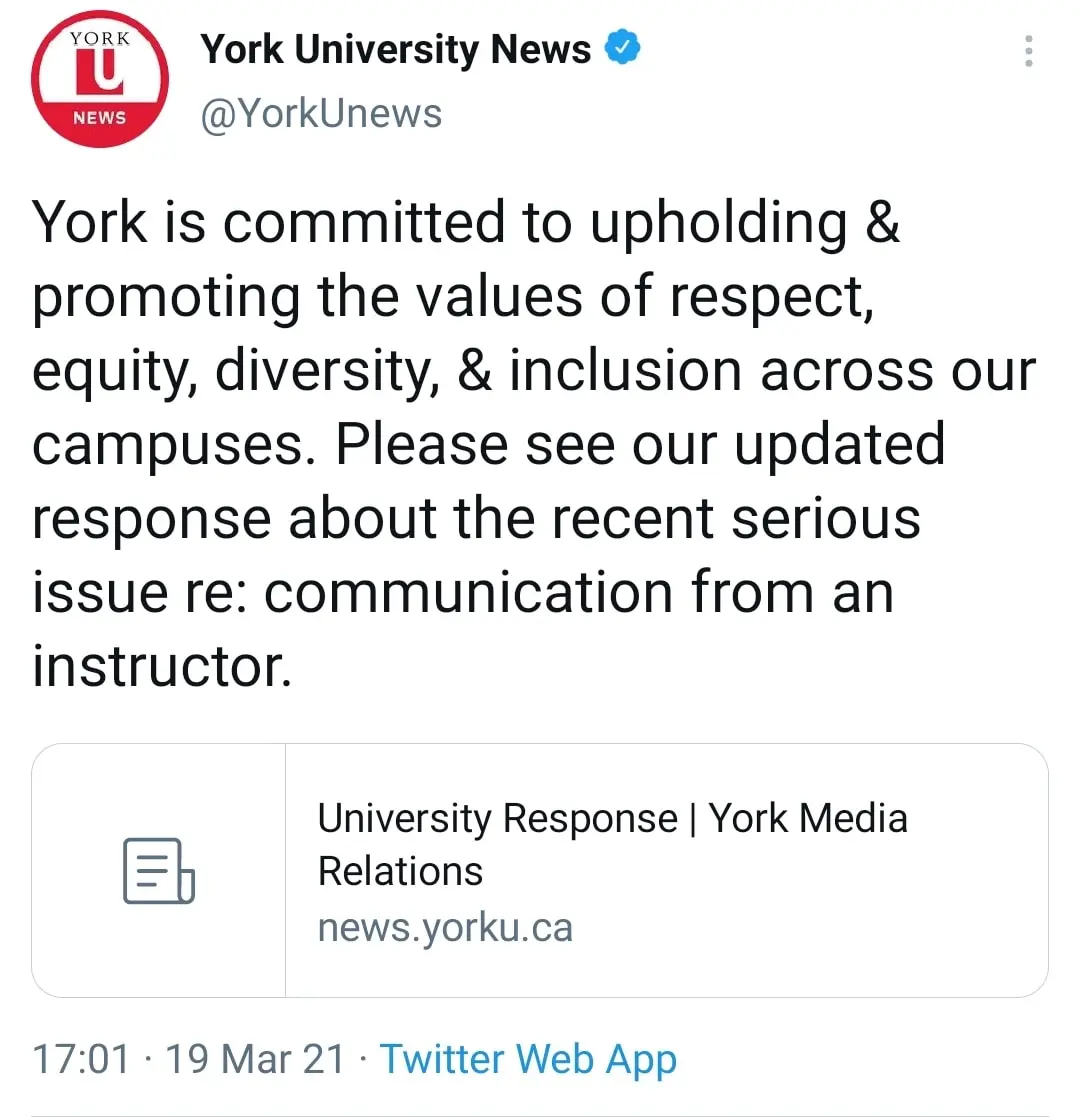Click the document icon in link card
The width and height of the screenshot is (1080, 1117).
click(x=158, y=871)
